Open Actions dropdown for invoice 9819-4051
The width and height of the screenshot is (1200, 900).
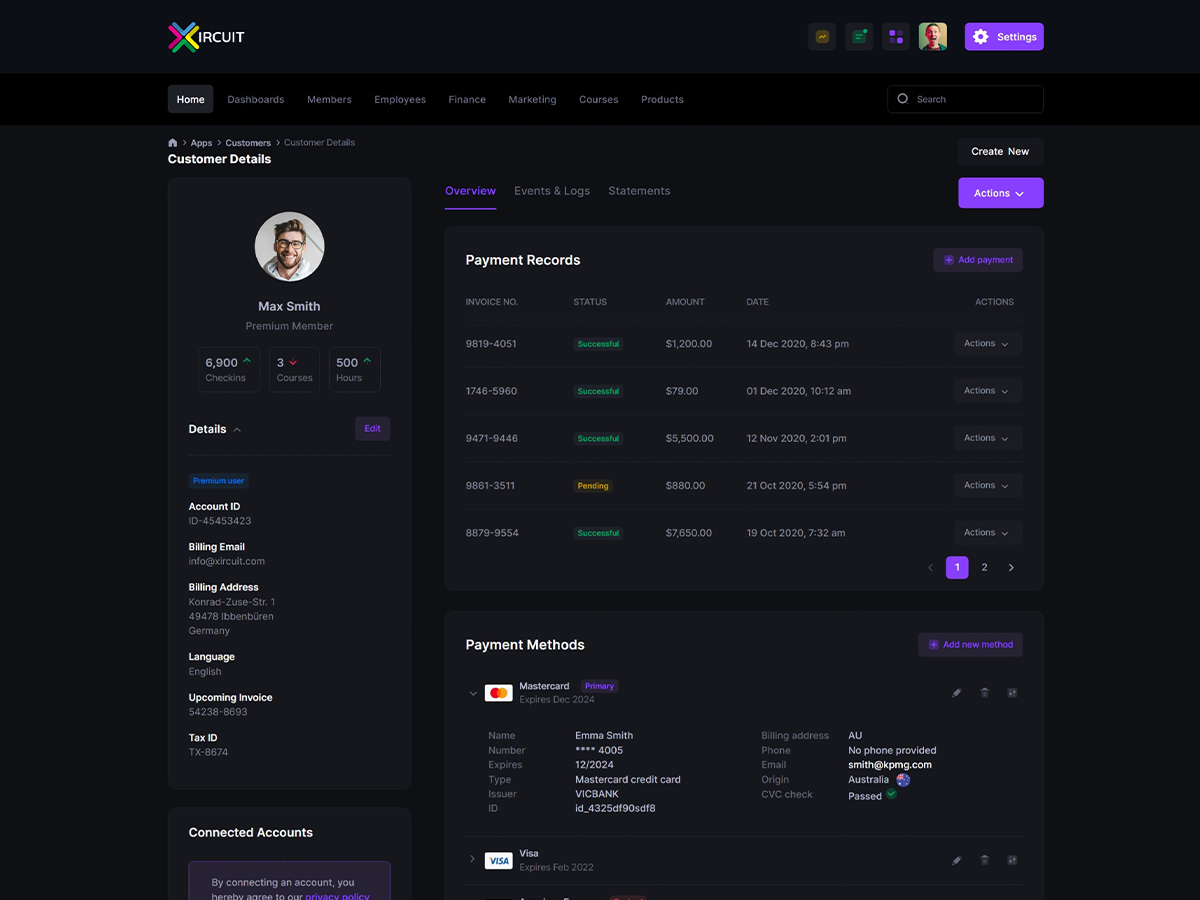tap(987, 344)
